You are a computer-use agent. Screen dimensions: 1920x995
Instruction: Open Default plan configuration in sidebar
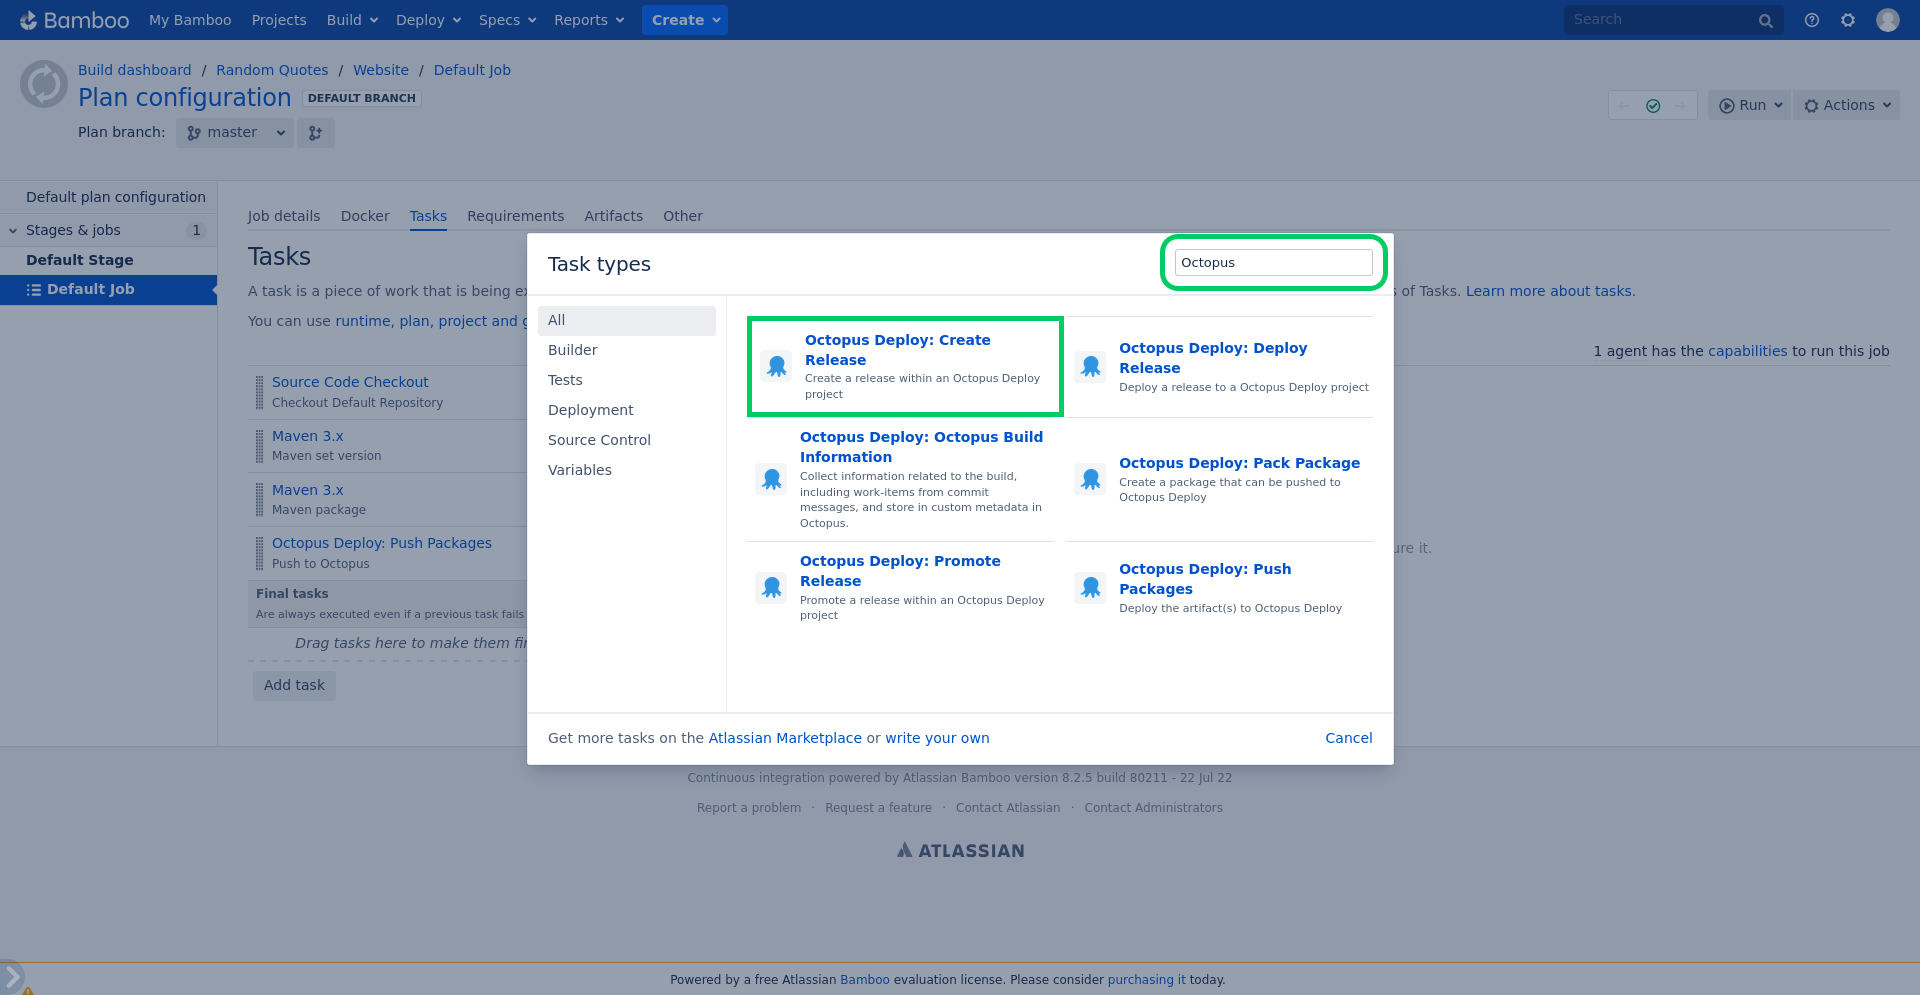(116, 198)
